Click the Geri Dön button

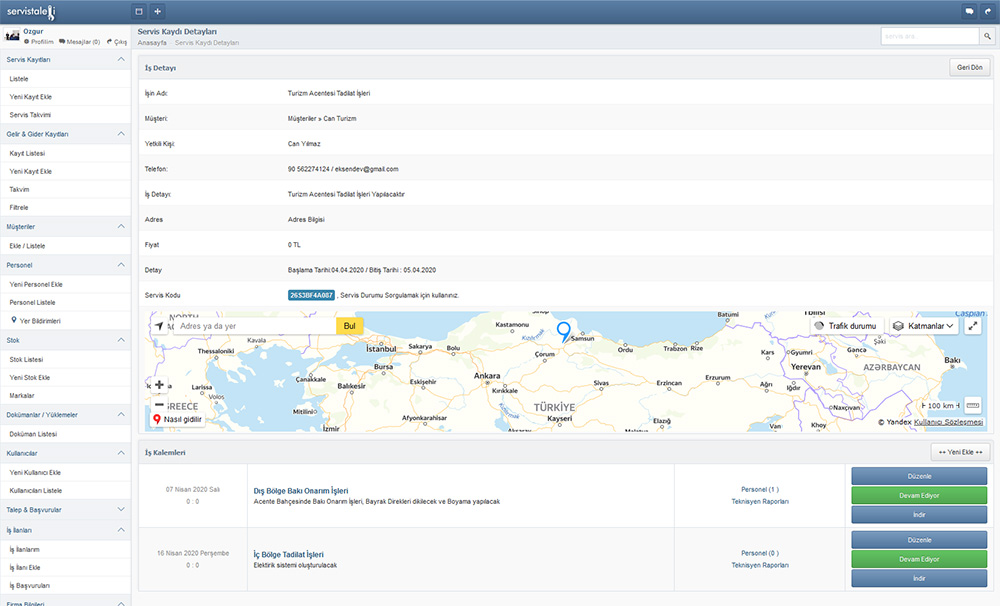point(969,68)
